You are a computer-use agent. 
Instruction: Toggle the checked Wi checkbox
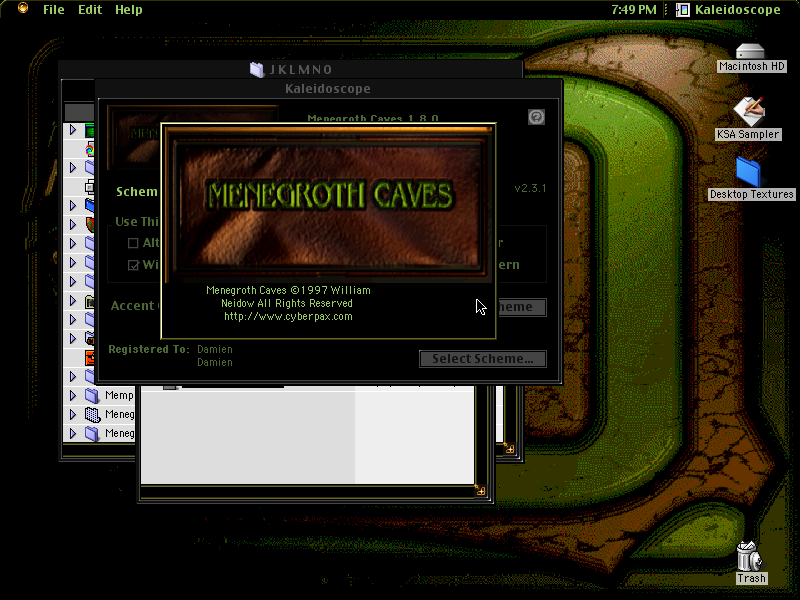click(x=133, y=265)
